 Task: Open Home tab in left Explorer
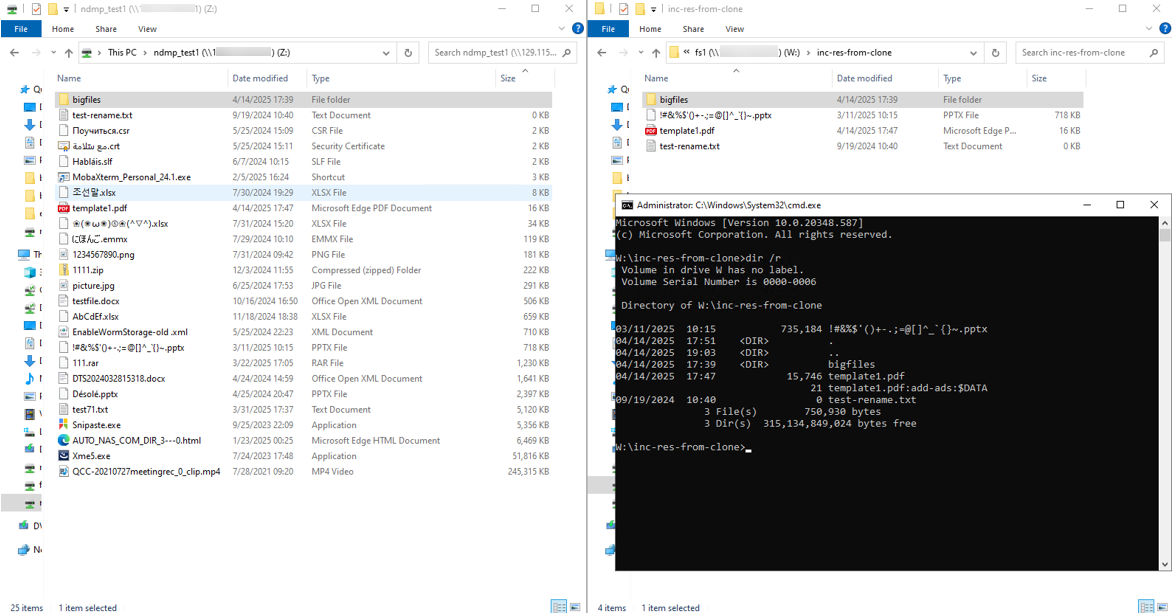pos(63,29)
